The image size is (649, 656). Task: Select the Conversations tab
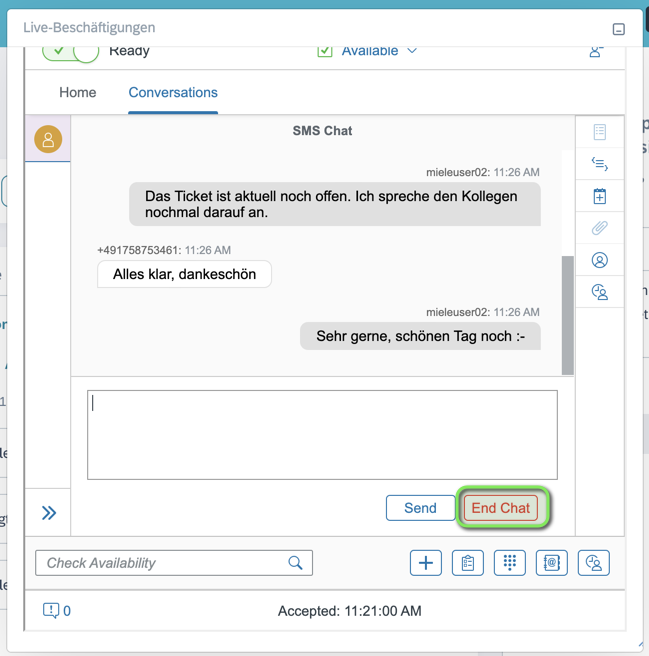pos(173,92)
